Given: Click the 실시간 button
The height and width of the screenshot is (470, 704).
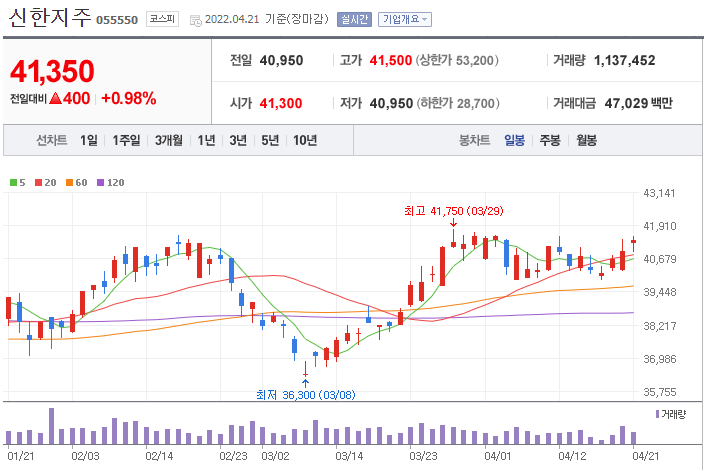Looking at the screenshot, I should (354, 19).
